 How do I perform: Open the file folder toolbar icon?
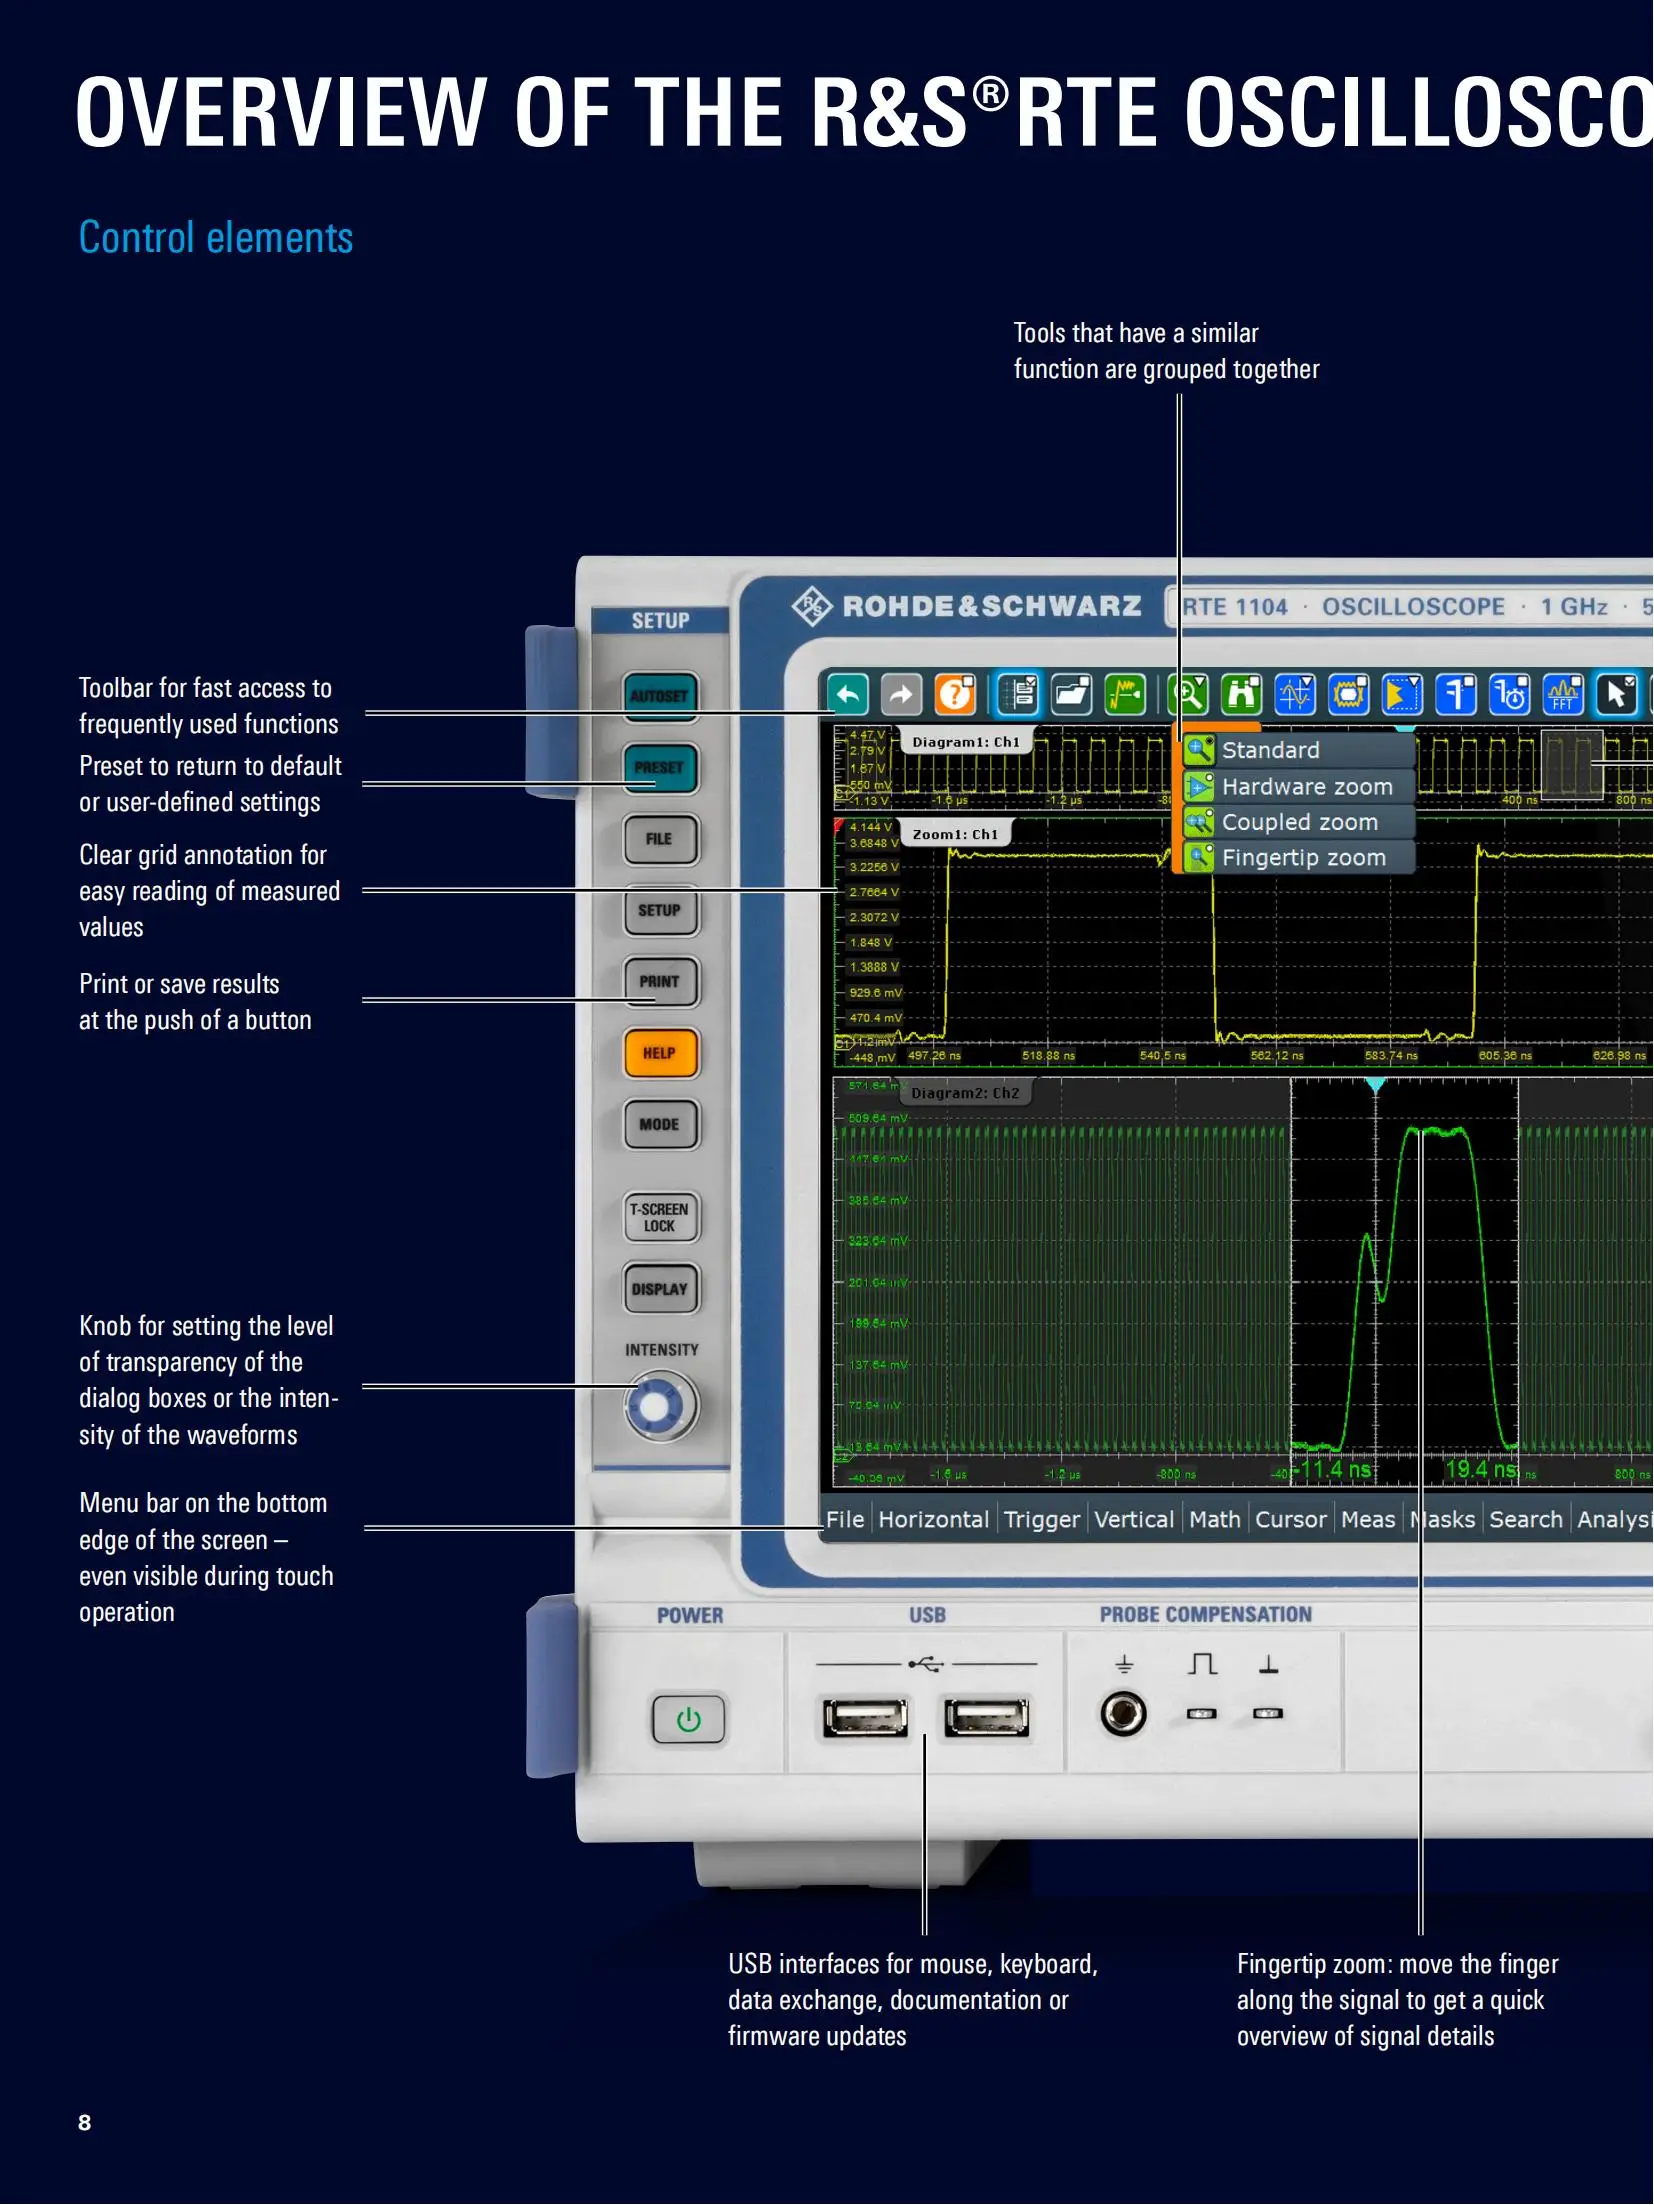coord(1070,694)
